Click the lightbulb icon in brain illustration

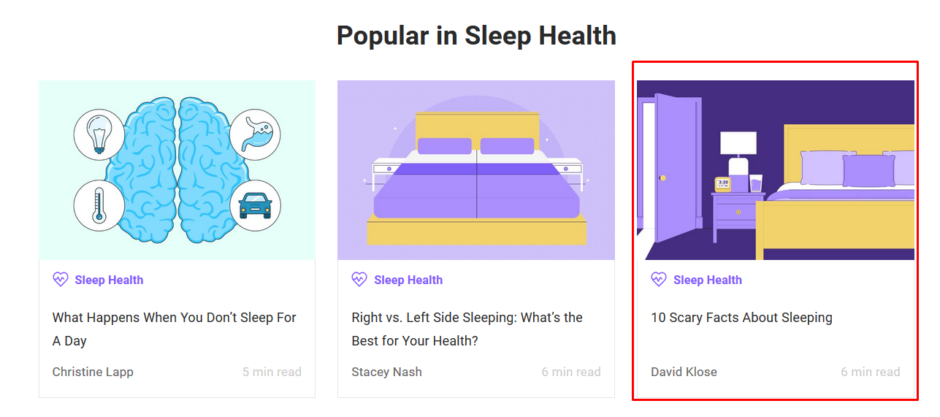[x=99, y=135]
